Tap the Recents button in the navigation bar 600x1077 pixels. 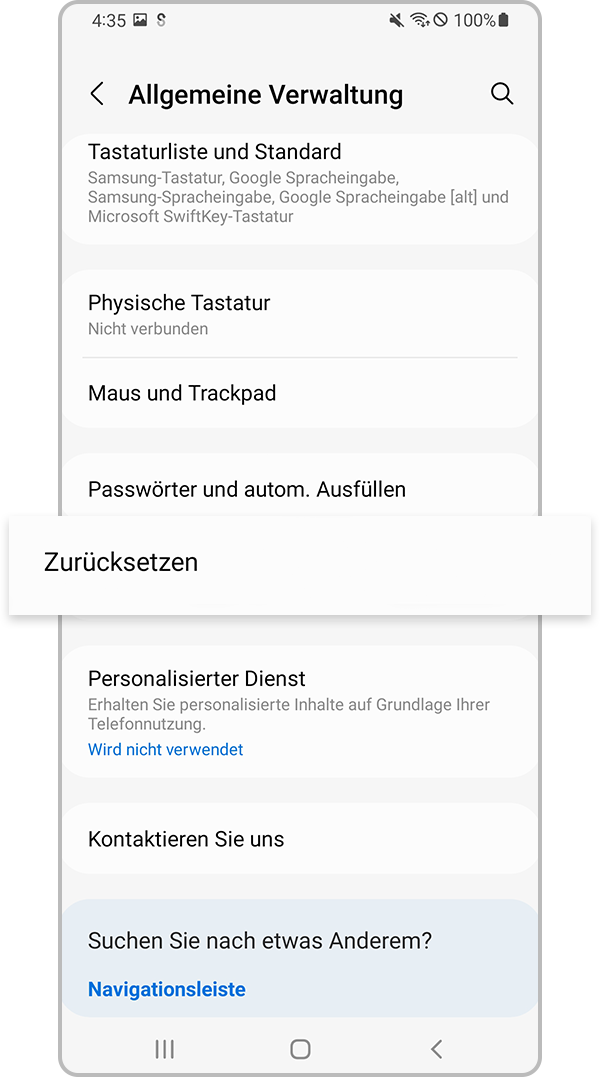coord(164,1049)
